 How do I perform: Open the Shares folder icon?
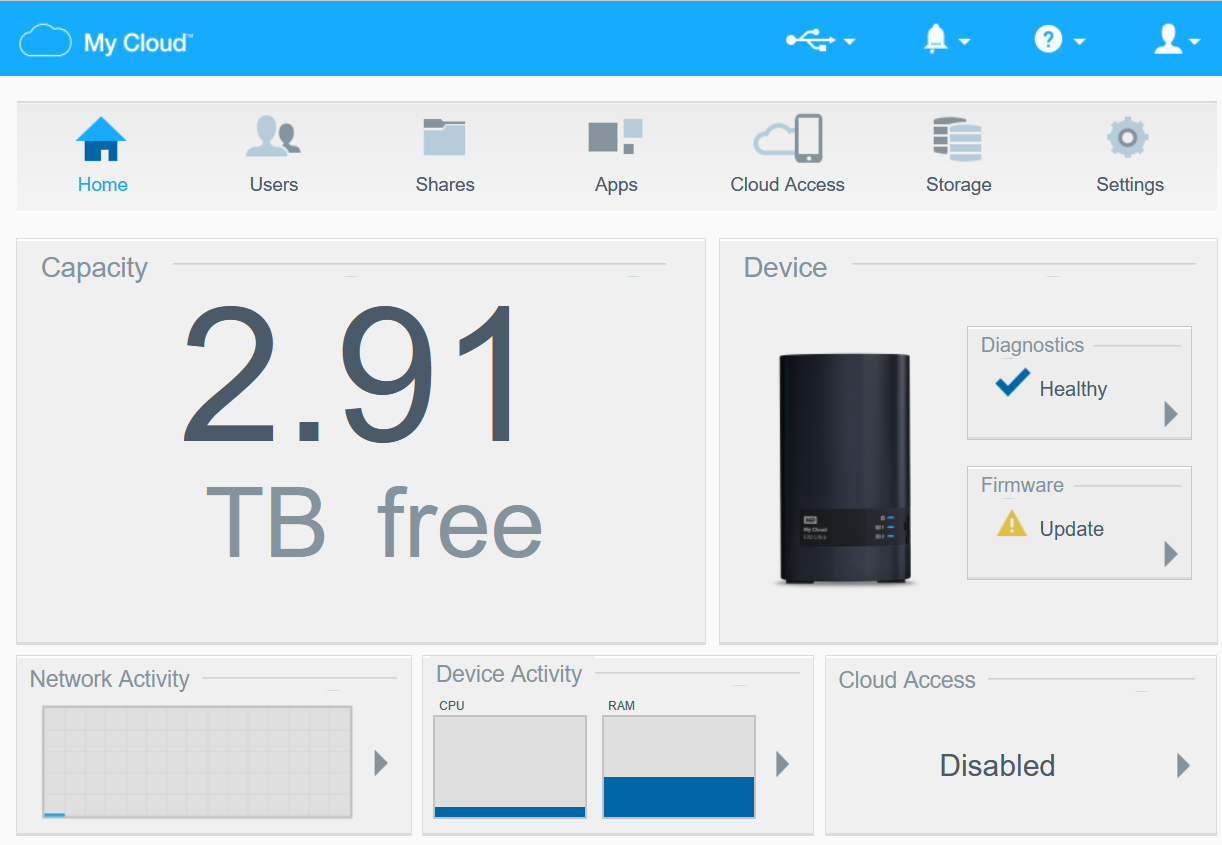point(444,138)
